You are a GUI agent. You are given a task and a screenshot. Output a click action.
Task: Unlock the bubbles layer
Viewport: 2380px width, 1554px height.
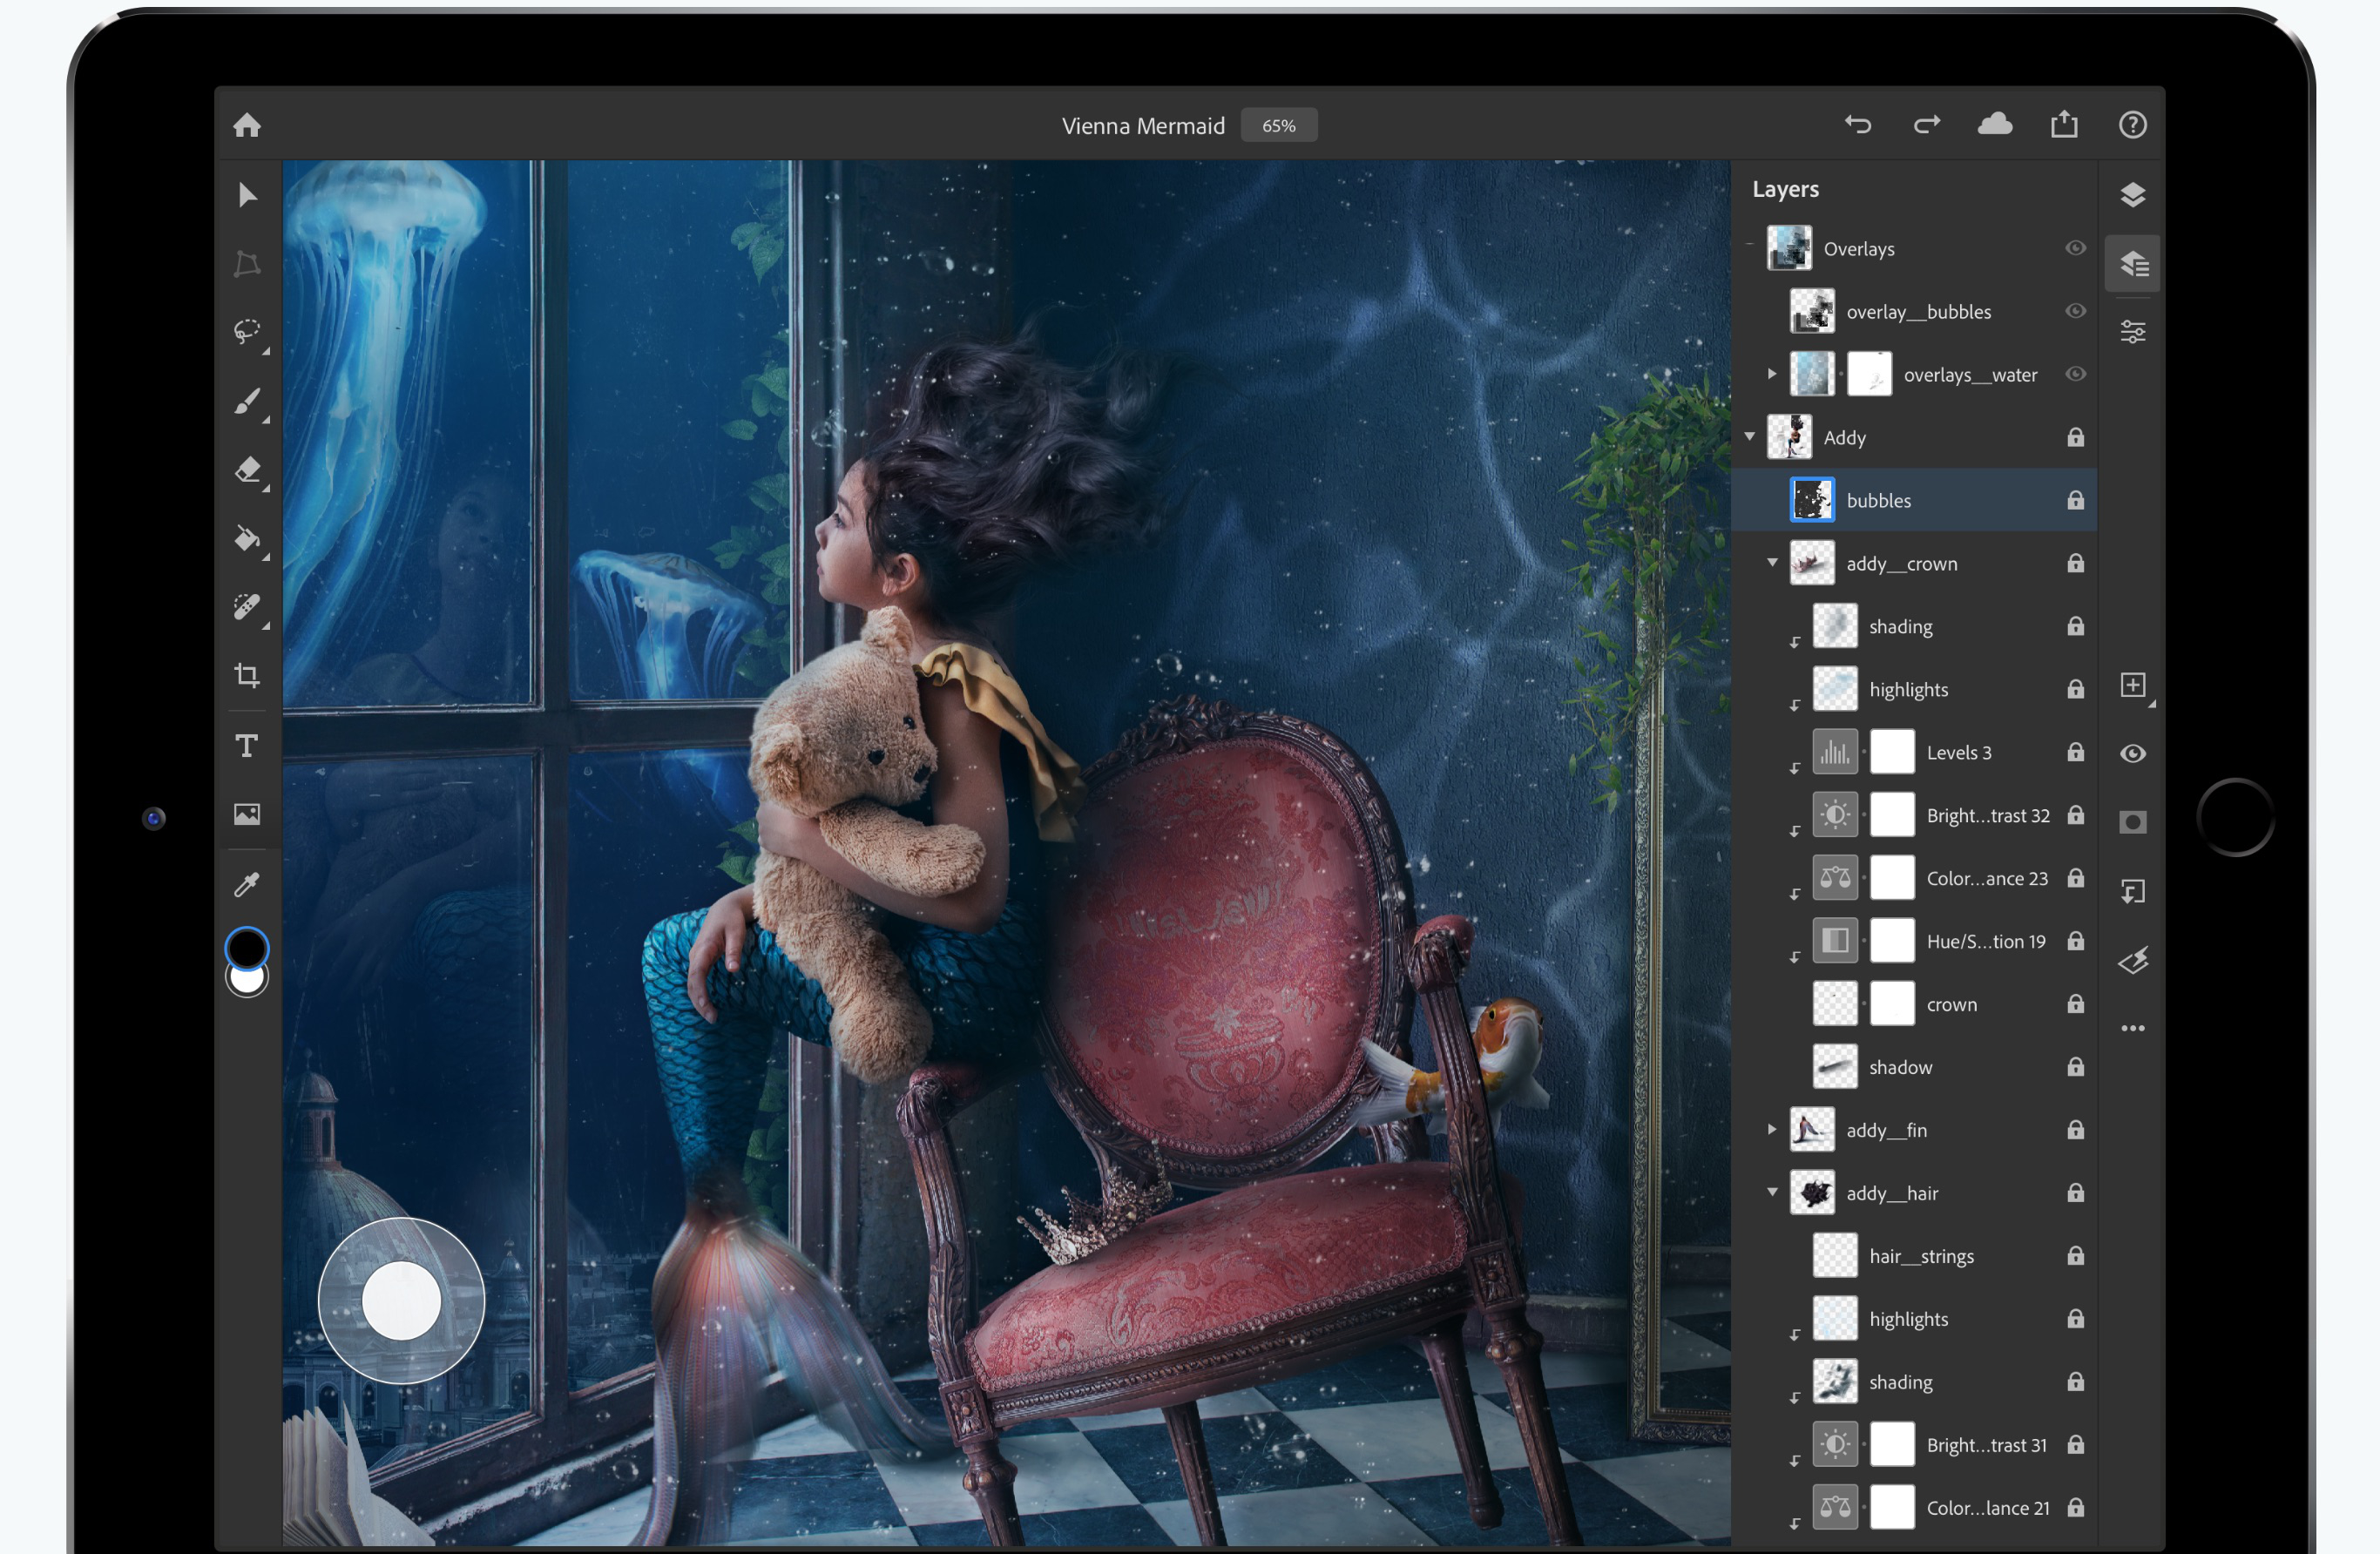point(2075,500)
